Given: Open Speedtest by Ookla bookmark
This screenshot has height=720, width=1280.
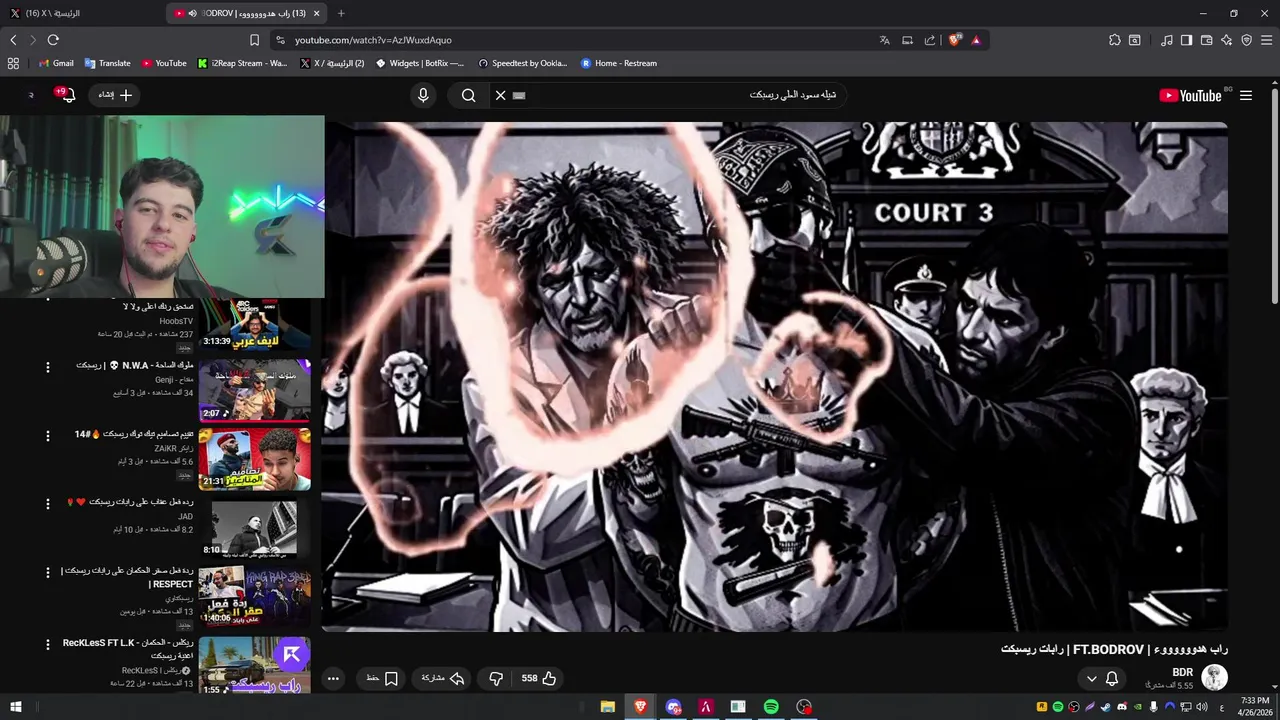Looking at the screenshot, I should click(x=523, y=63).
